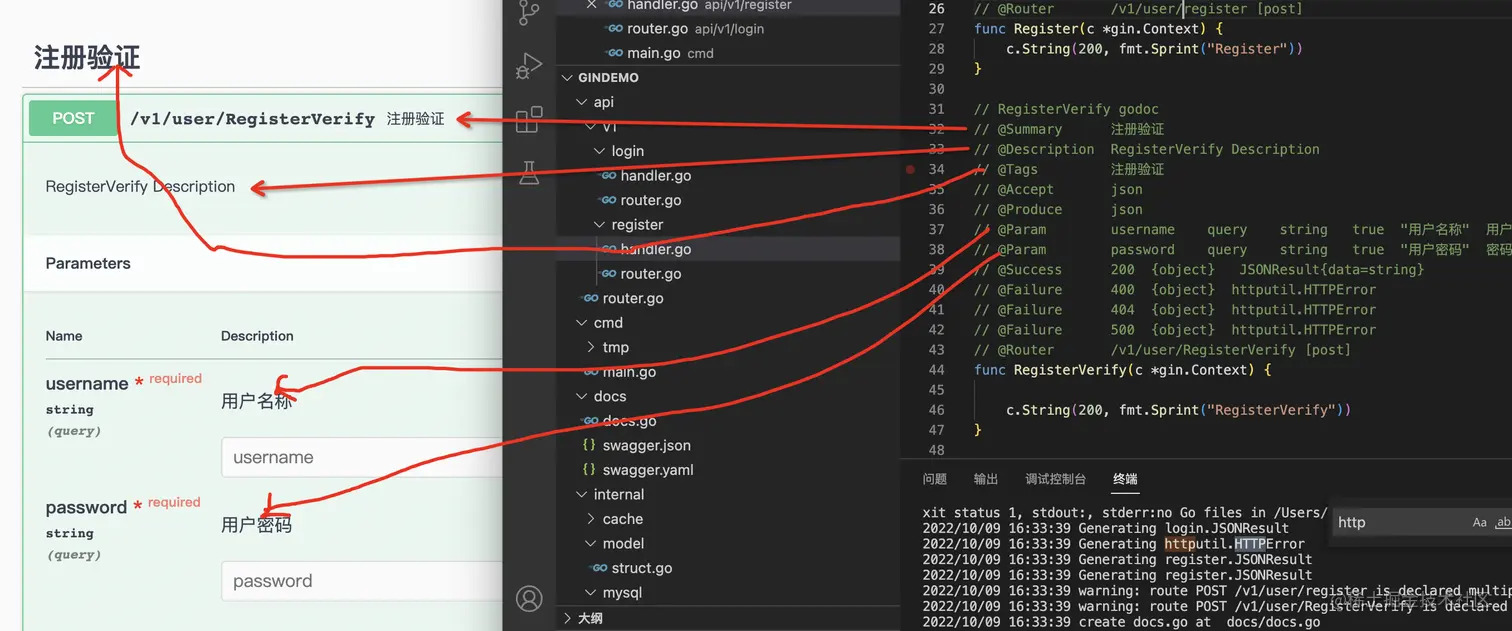The width and height of the screenshot is (1512, 631).
Task: Switch to the 调试控制台 panel tab
Action: (1055, 479)
